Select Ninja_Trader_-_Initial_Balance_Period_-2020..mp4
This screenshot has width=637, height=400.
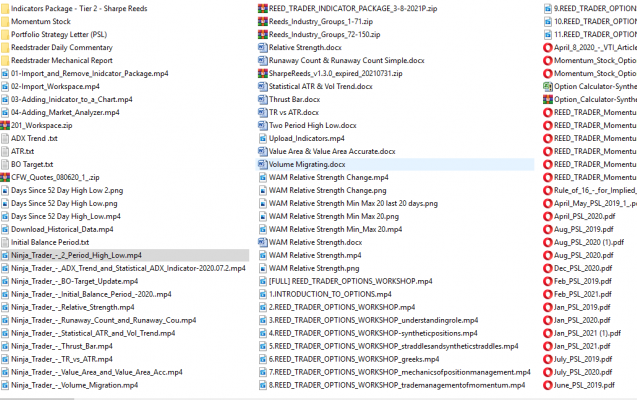[91, 294]
